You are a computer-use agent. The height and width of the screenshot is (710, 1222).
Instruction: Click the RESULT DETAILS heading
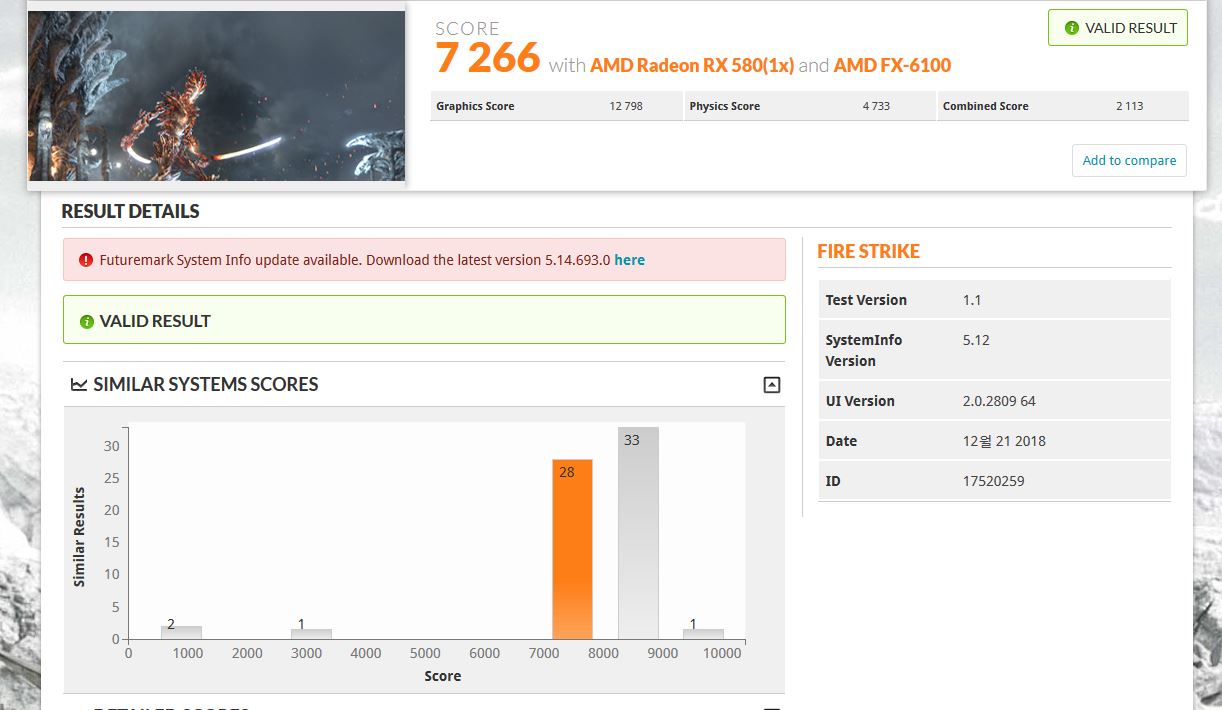point(130,211)
